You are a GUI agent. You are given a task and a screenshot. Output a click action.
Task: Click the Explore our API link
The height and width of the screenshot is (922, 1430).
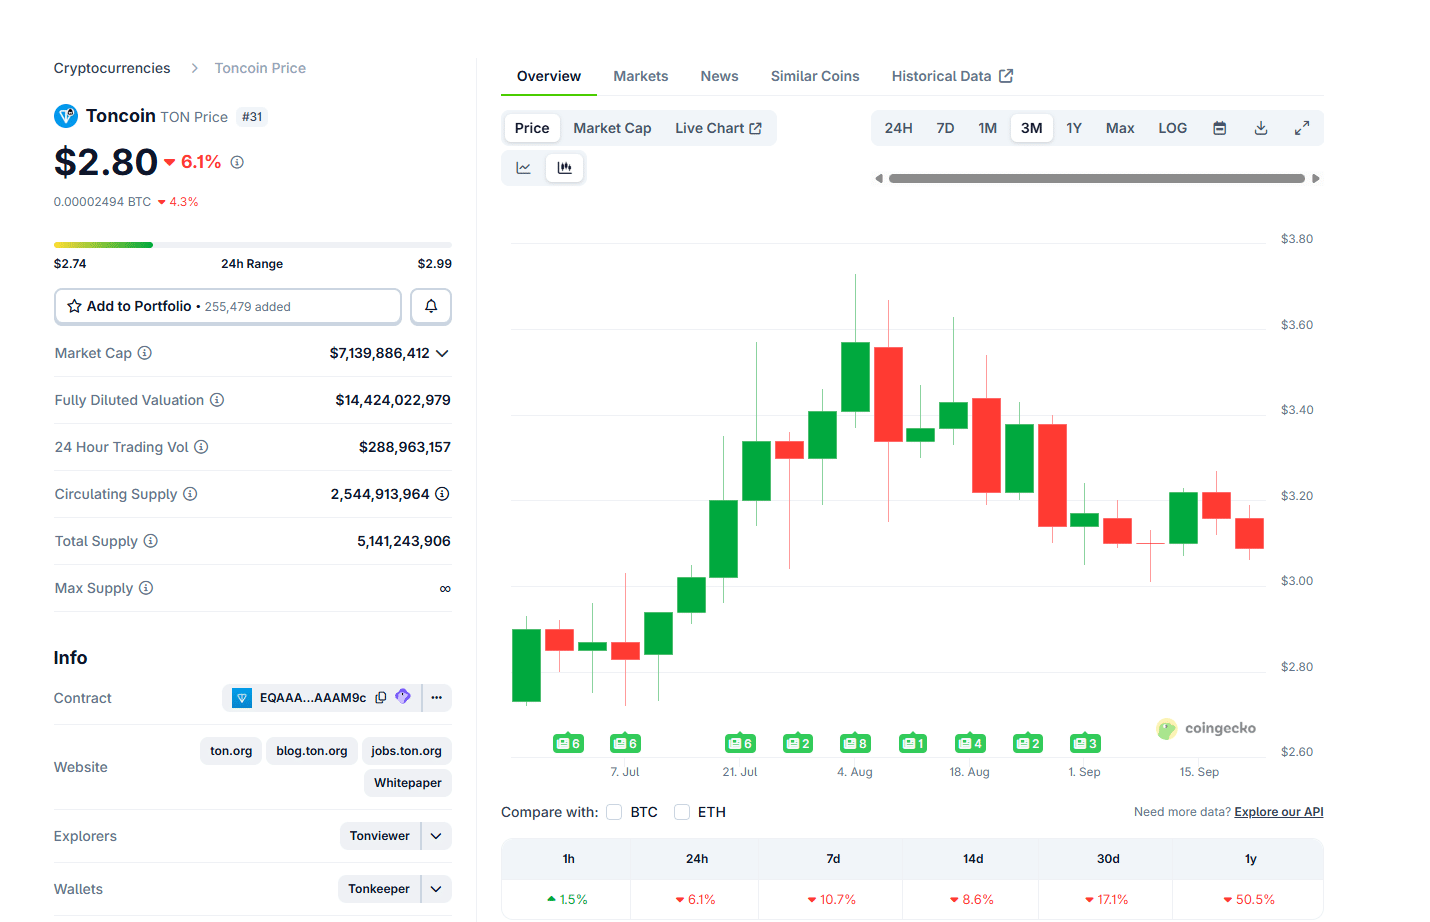tap(1278, 811)
